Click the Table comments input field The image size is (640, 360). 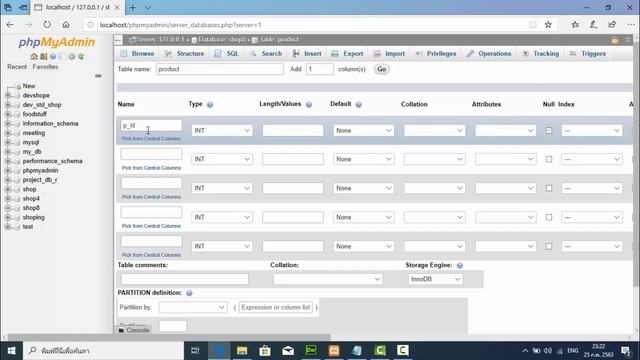(x=184, y=279)
